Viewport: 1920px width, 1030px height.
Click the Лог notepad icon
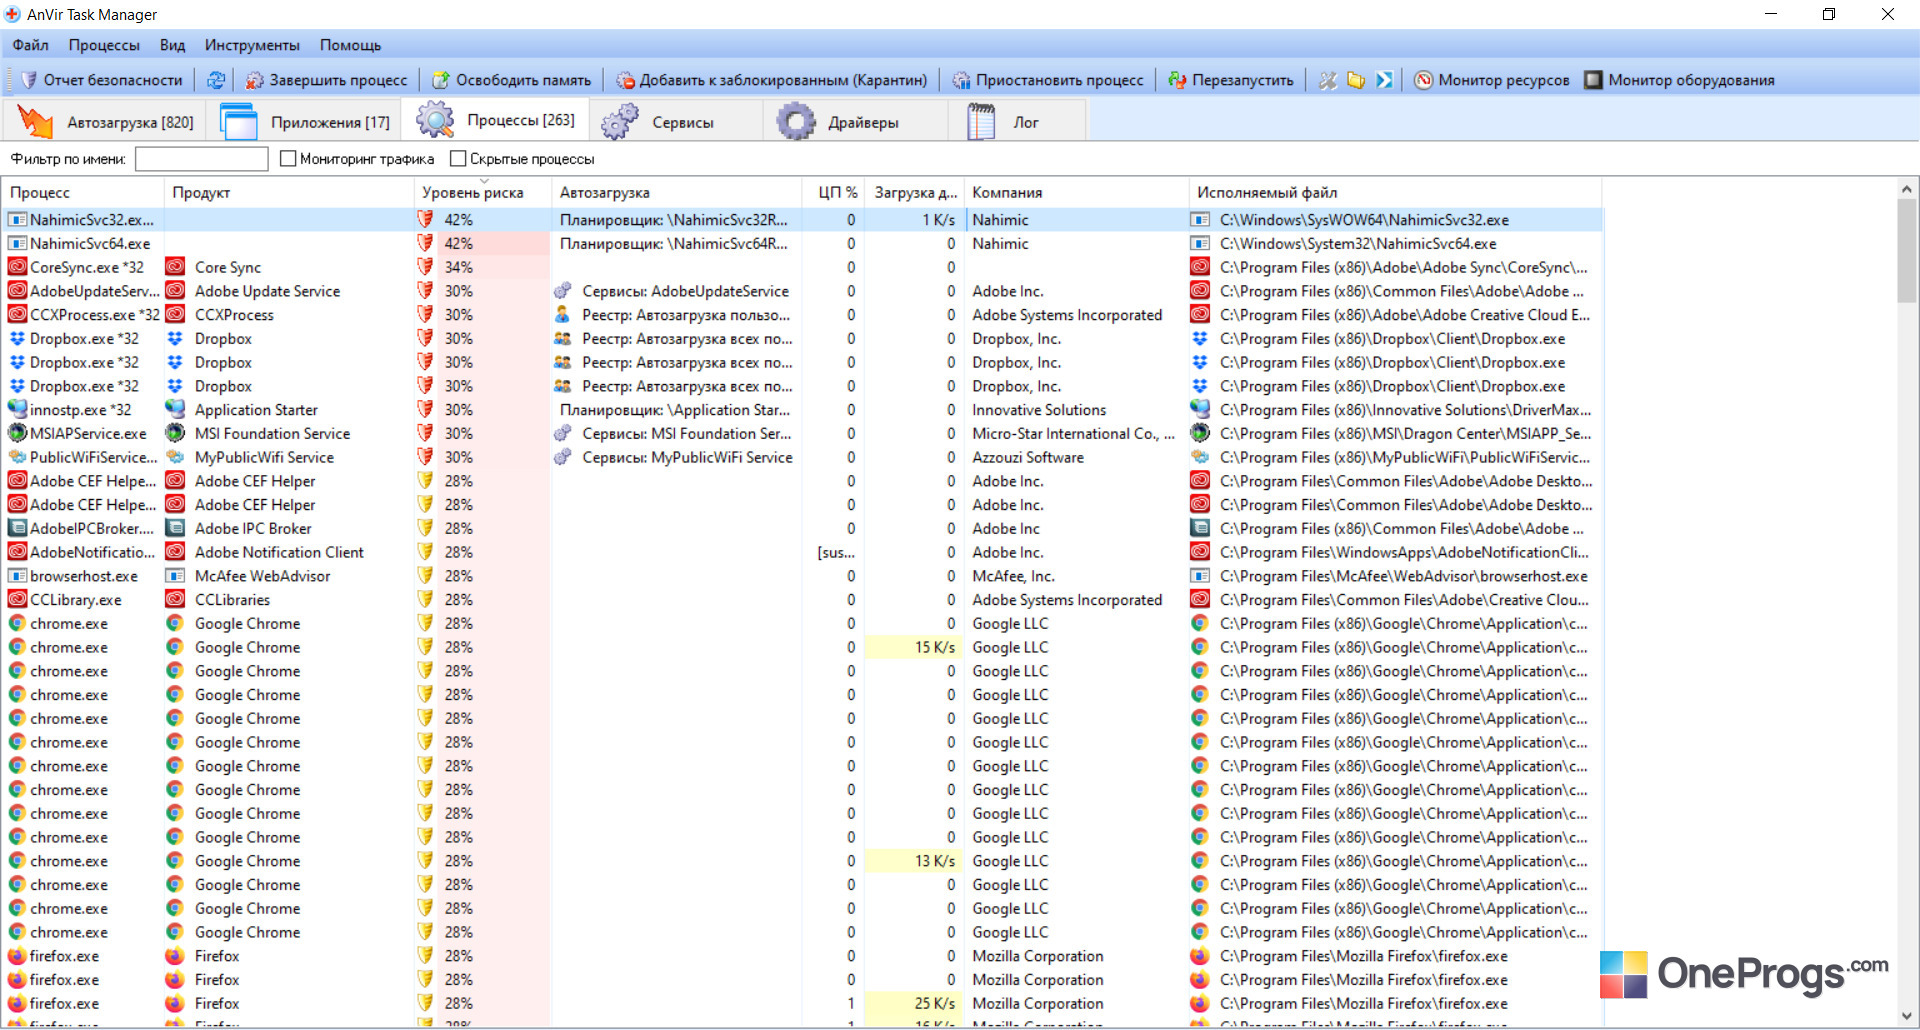tap(981, 121)
